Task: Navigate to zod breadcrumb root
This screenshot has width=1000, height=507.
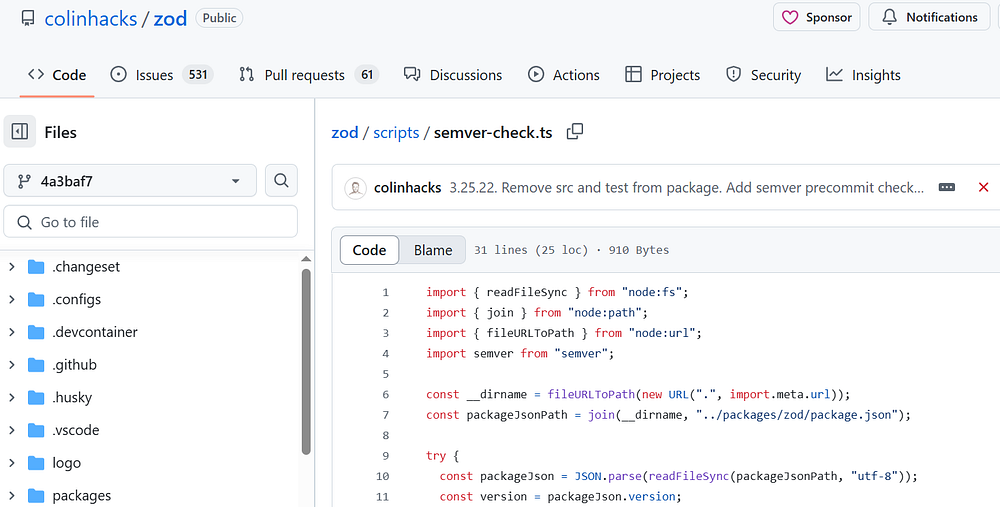Action: pos(344,132)
